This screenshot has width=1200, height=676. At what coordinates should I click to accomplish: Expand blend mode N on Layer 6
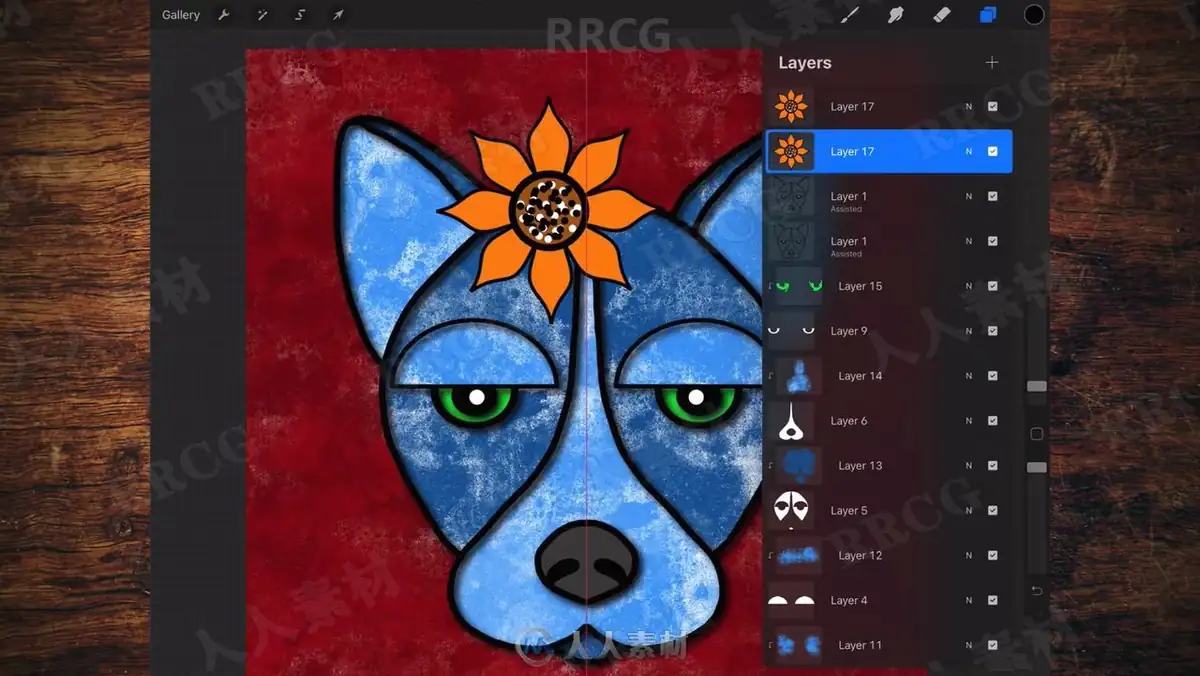[969, 421]
